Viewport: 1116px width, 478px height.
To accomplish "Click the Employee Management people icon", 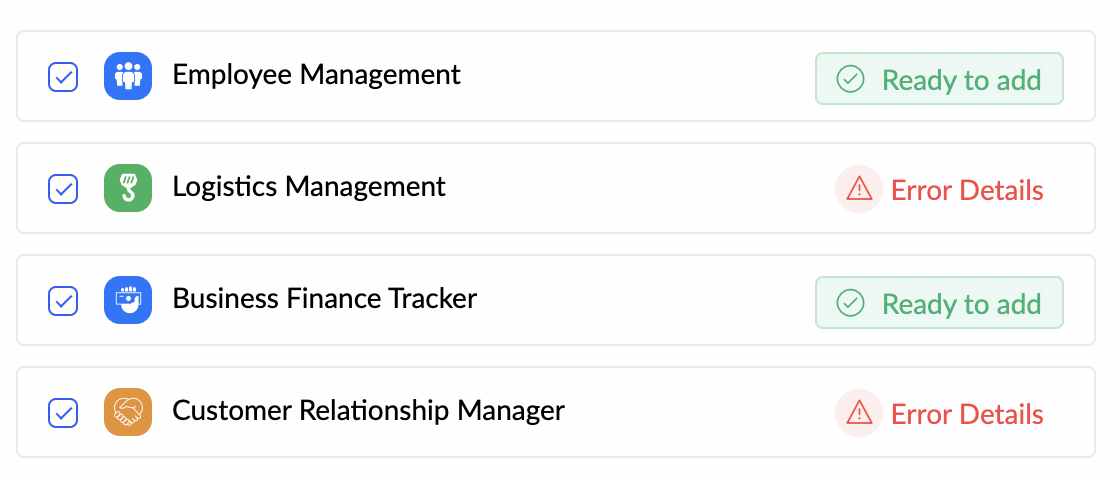I will click(128, 76).
